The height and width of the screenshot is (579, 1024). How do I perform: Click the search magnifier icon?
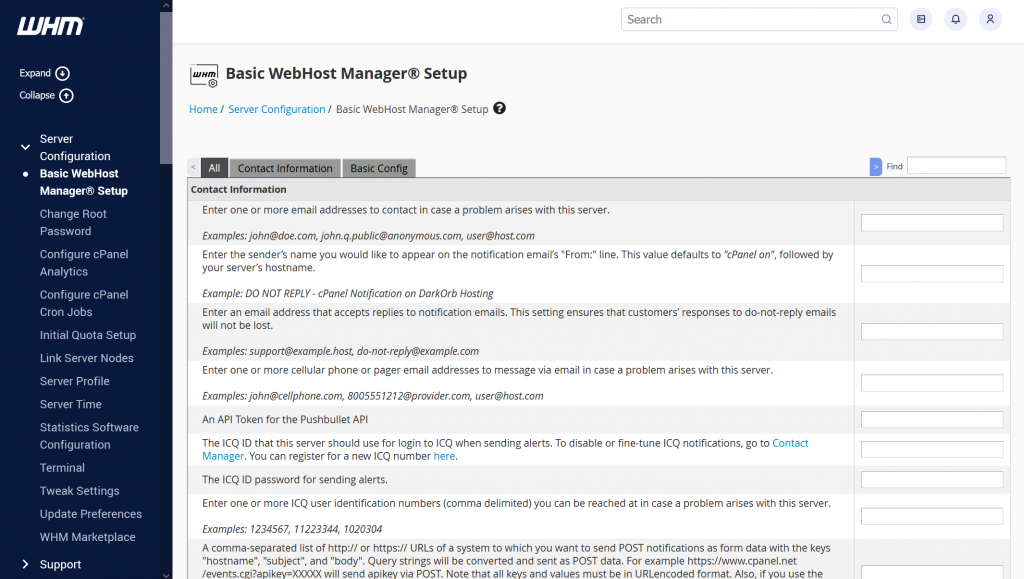pos(886,20)
